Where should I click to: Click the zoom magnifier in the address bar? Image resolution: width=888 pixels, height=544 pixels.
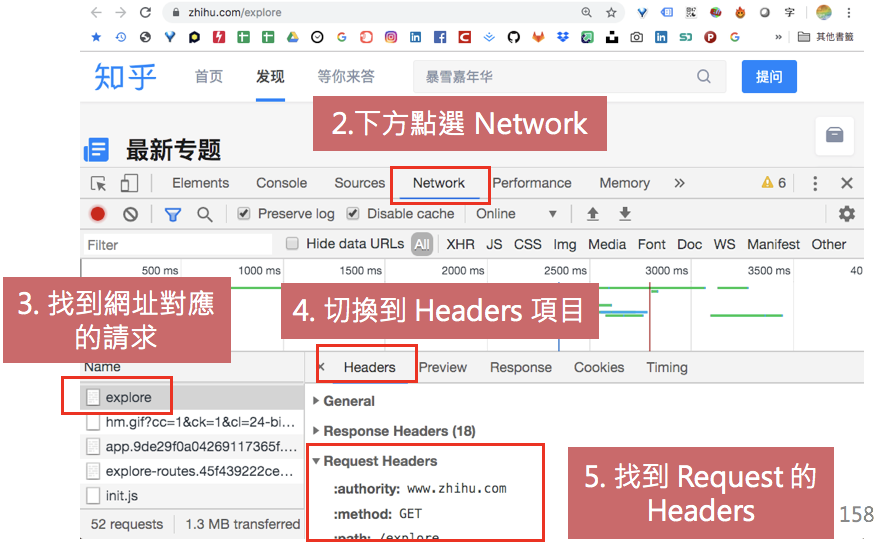pos(587,12)
